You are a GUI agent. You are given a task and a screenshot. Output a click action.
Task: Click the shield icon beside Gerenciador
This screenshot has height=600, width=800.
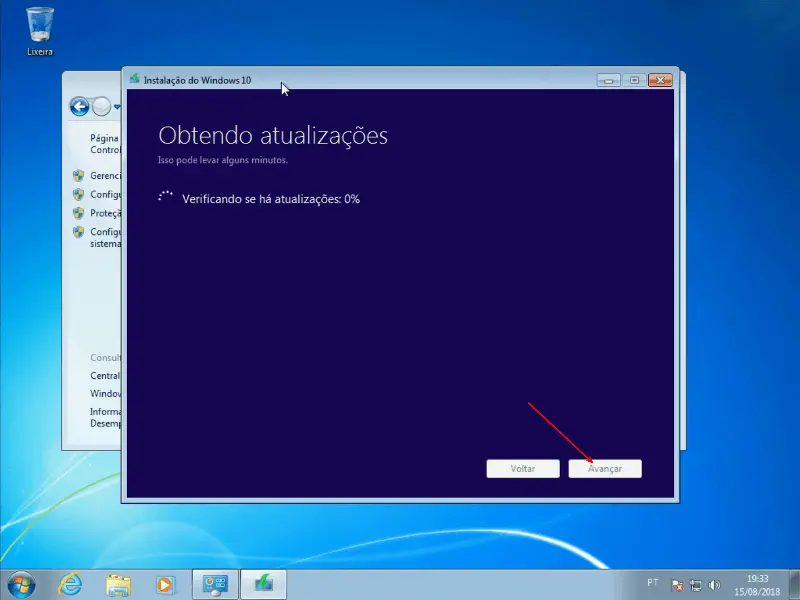pyautogui.click(x=78, y=176)
